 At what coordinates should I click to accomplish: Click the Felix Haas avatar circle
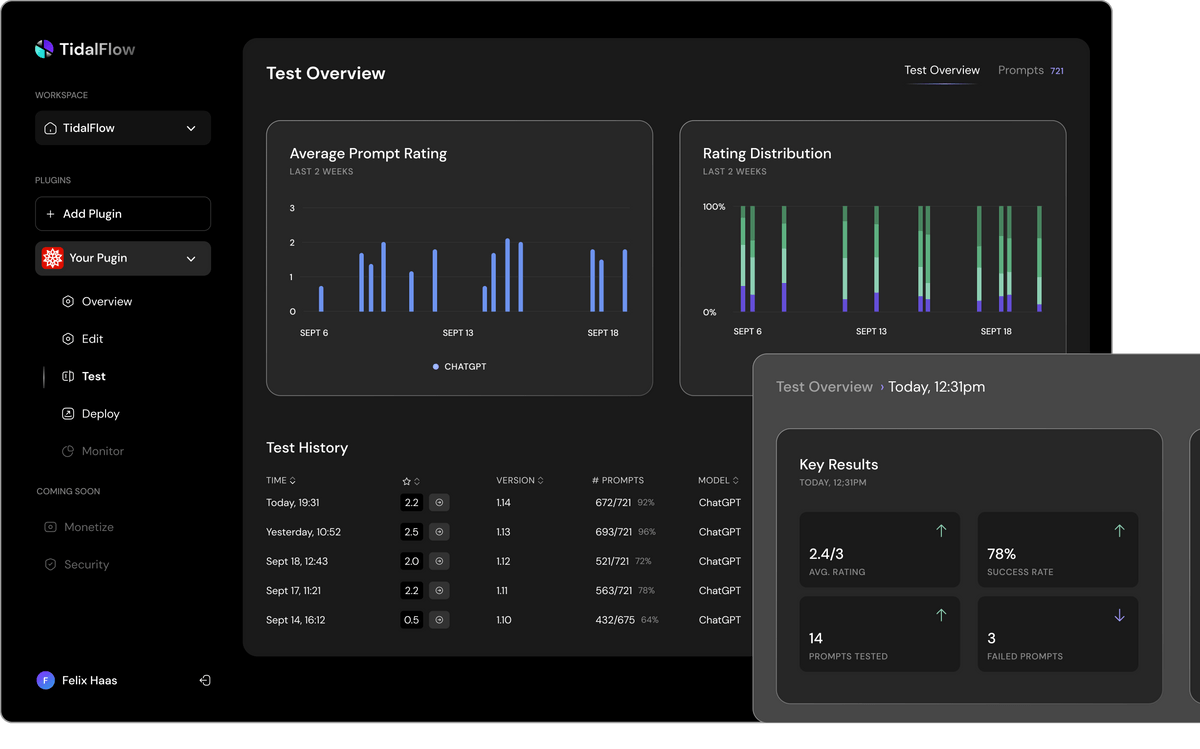point(45,680)
